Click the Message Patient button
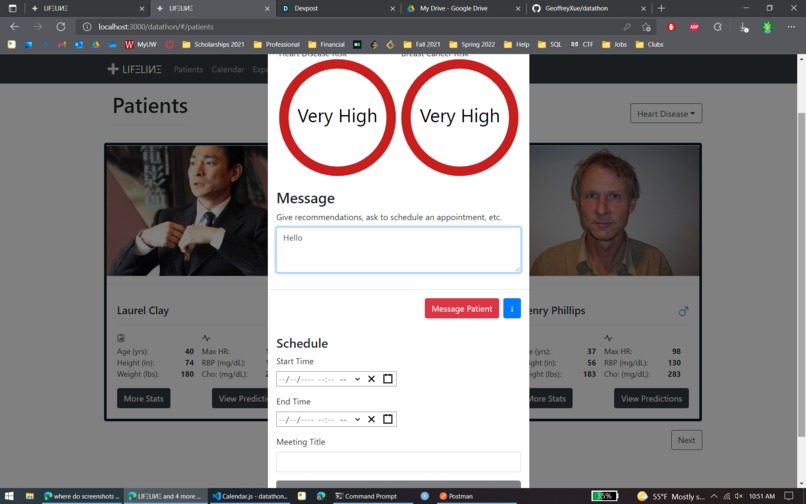Screen dimensions: 806x504 (462, 309)
